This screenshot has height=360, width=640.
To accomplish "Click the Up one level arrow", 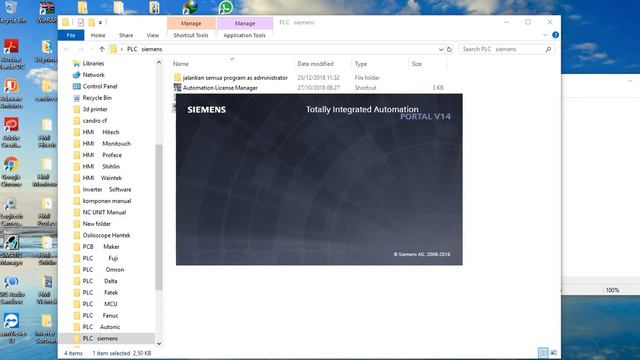I will pyautogui.click(x=102, y=49).
